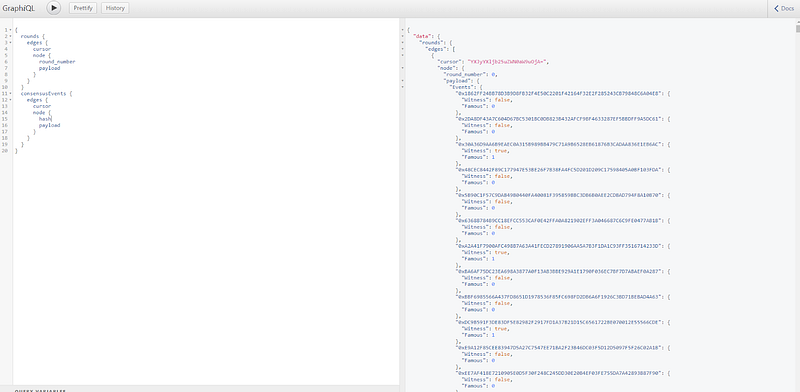Click the event hash starting 0xDC9B59
Screen dimensions: 800x392
[560, 322]
